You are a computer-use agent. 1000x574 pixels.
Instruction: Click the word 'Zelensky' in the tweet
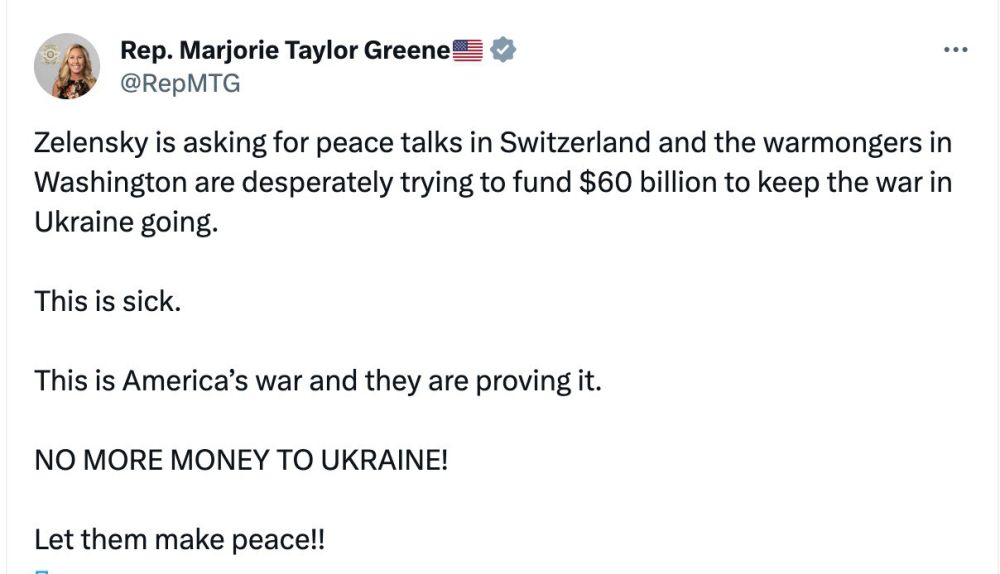[91, 143]
